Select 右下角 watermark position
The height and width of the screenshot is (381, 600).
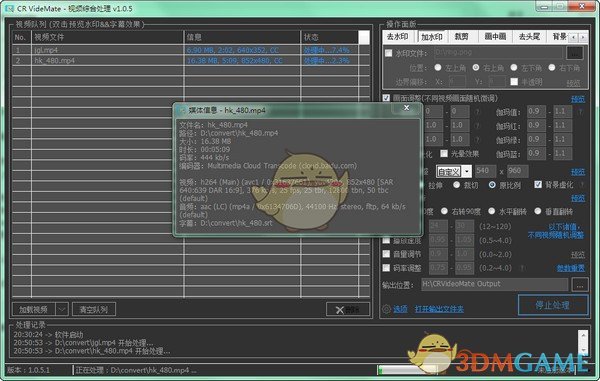click(x=552, y=68)
